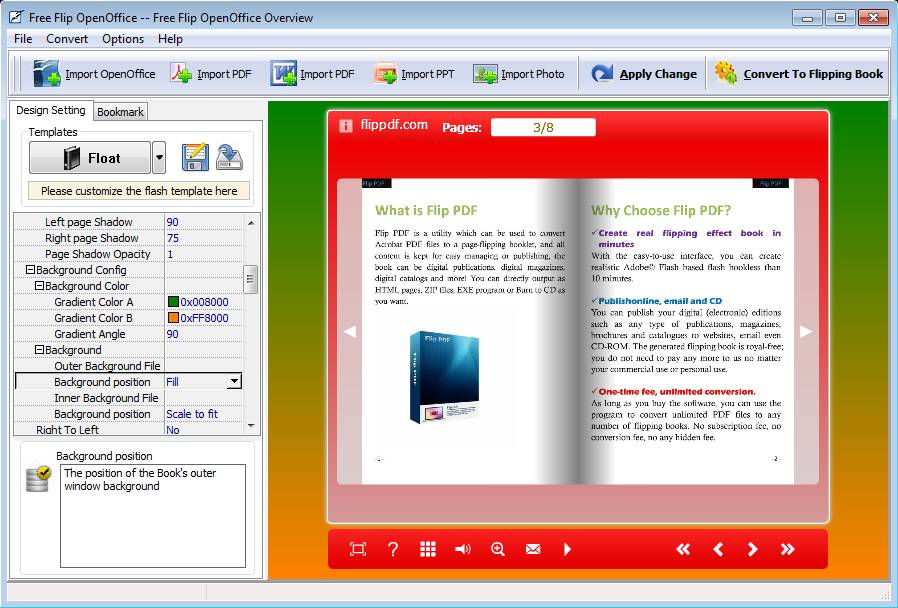Select Gradient Angle value 90
The image size is (898, 608).
pos(172,334)
